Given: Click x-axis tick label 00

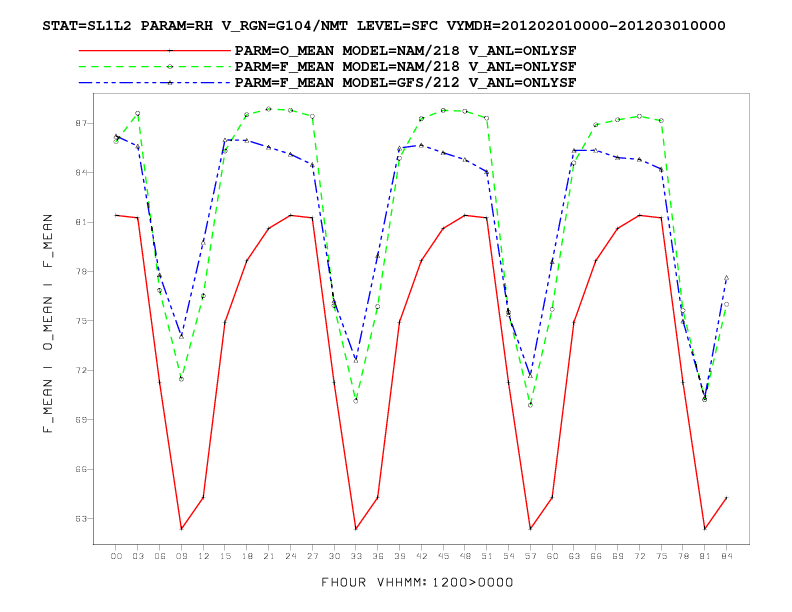Looking at the screenshot, I should pyautogui.click(x=116, y=556).
